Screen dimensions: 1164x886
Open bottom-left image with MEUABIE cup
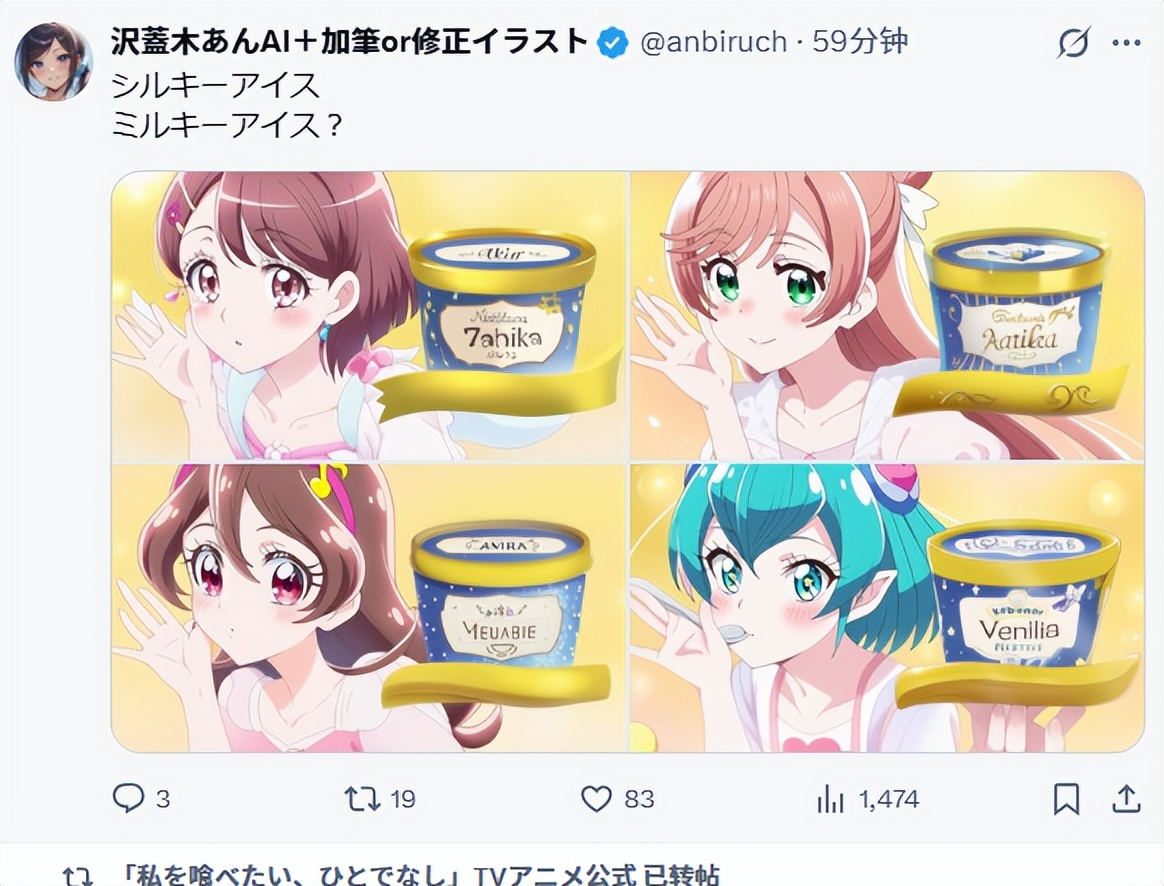coord(370,608)
